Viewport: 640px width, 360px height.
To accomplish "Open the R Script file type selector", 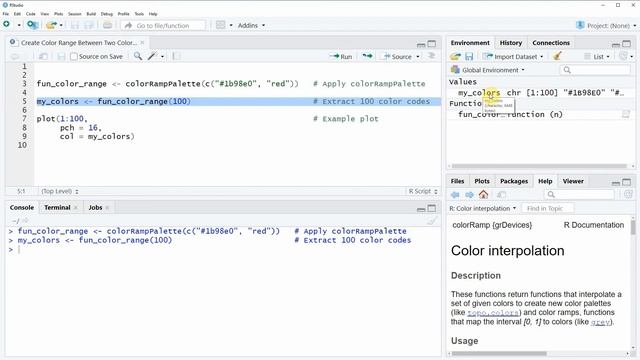I will pos(423,191).
